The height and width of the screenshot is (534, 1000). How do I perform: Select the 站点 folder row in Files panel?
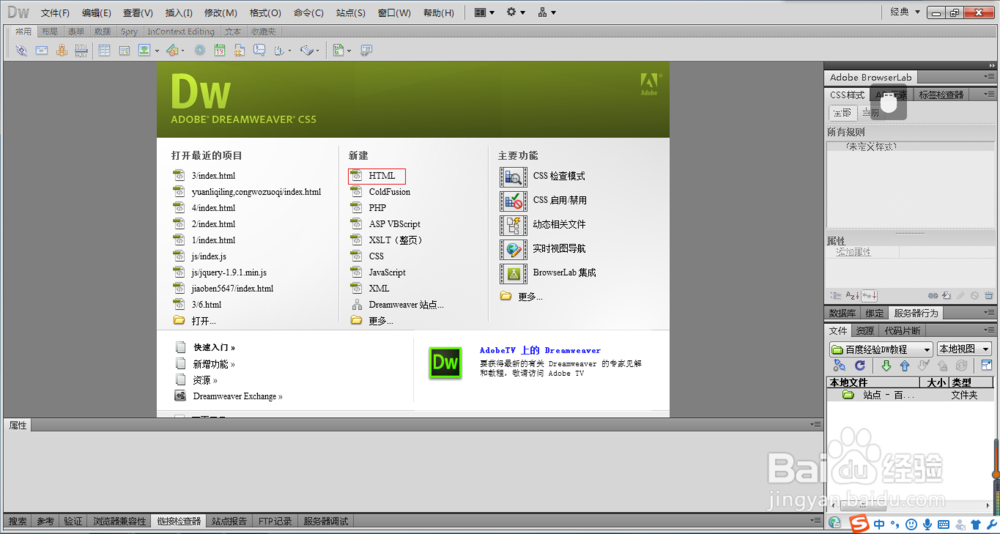[909, 395]
